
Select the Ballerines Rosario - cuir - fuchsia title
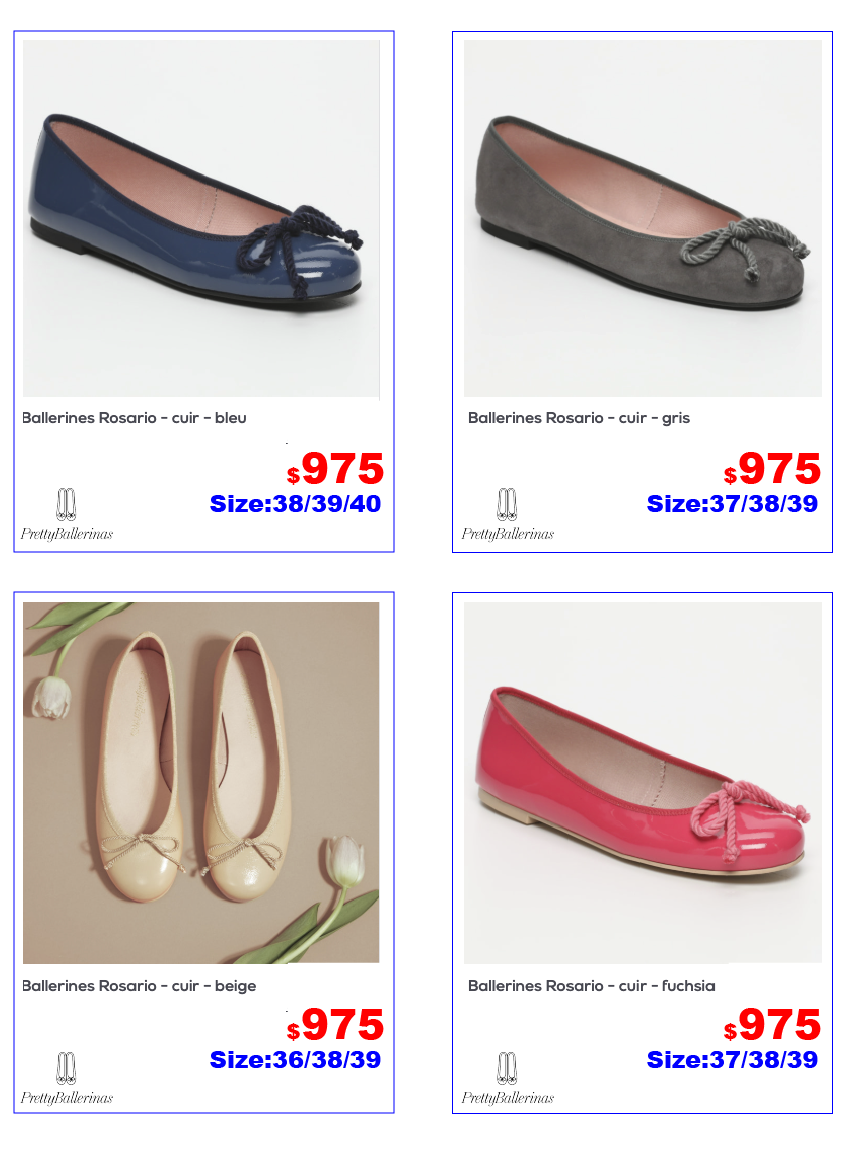pos(592,986)
